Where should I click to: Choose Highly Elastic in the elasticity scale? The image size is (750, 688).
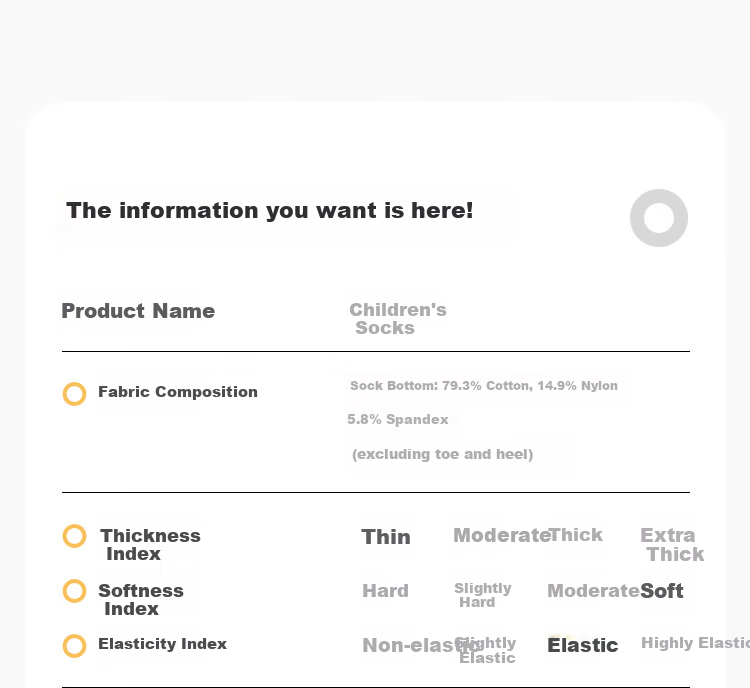[695, 643]
